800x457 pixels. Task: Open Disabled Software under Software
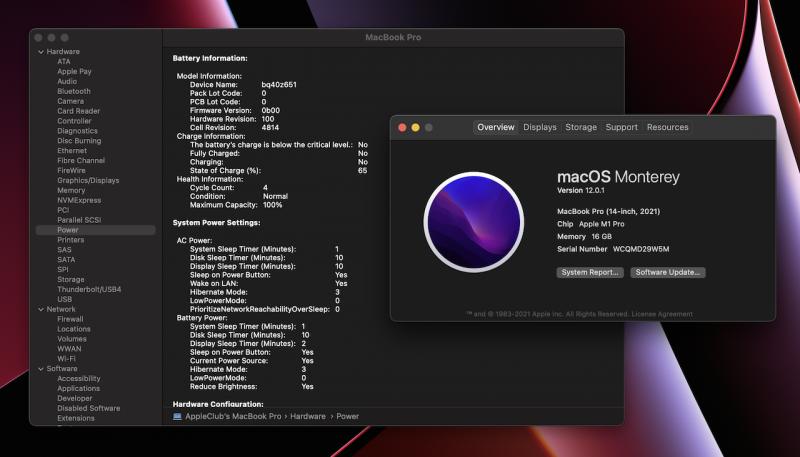click(88, 408)
